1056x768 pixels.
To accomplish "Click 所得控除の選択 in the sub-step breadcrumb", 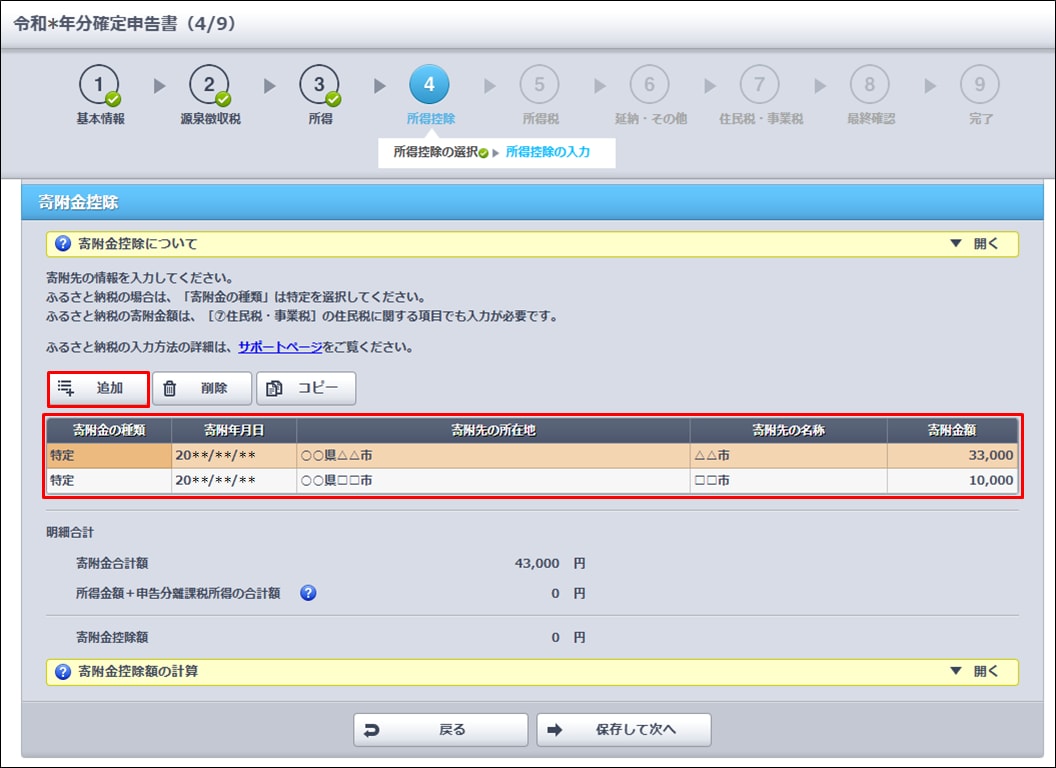I will (435, 153).
